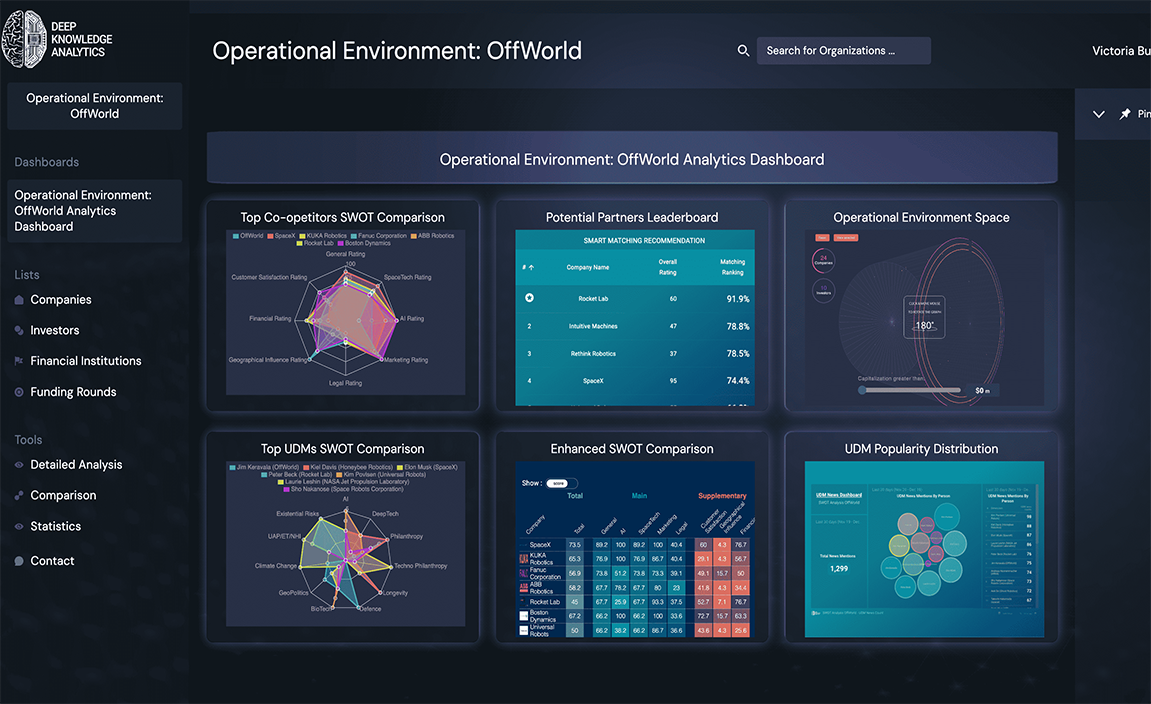The height and width of the screenshot is (704, 1151).
Task: Click the Funding Rounds target icon
Action: [19, 393]
